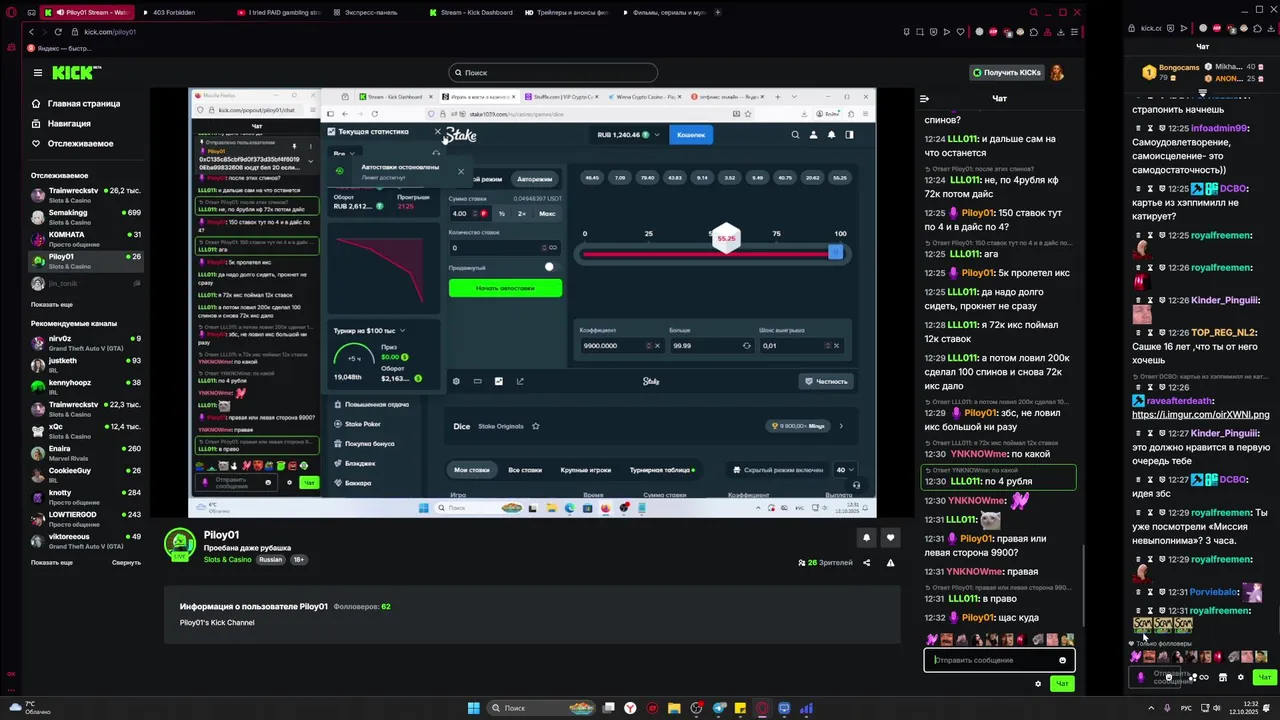Open recommended channel knotty
The height and width of the screenshot is (720, 1280).
tap(86, 496)
